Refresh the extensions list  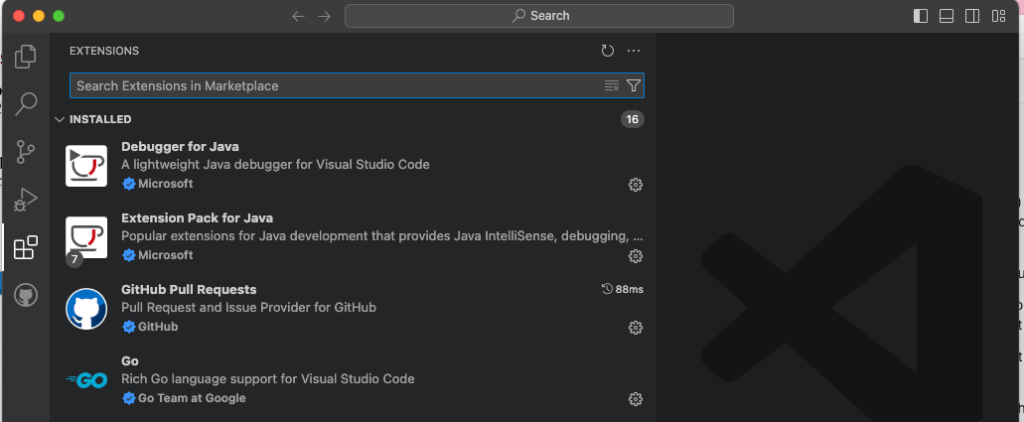point(607,51)
